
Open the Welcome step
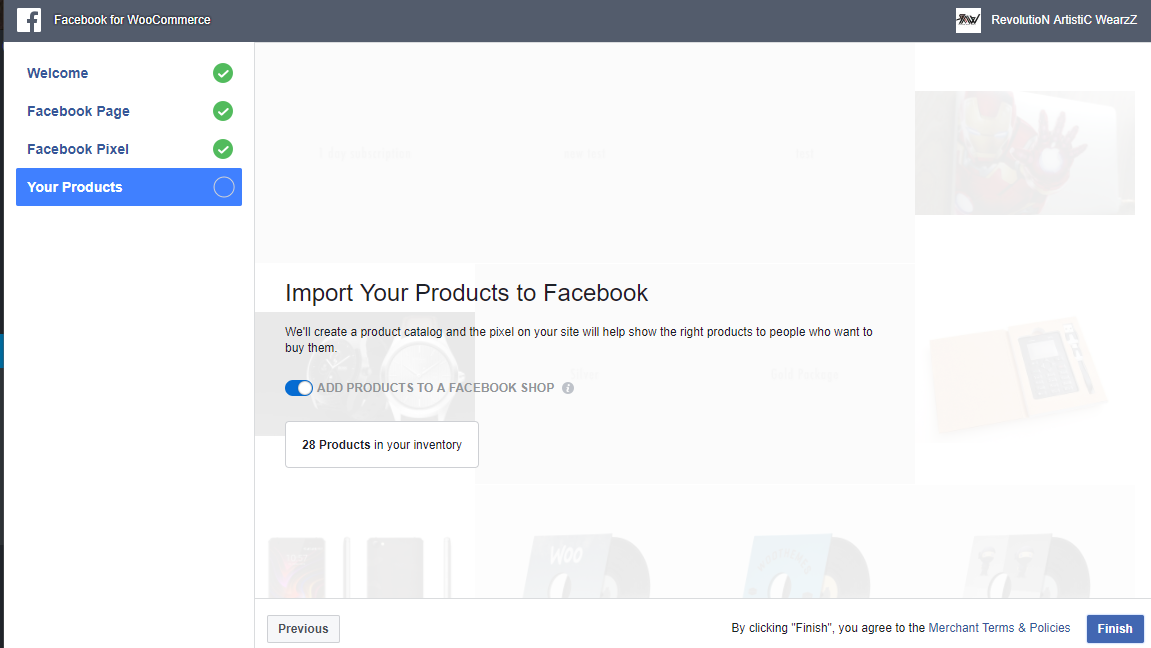pyautogui.click(x=57, y=73)
